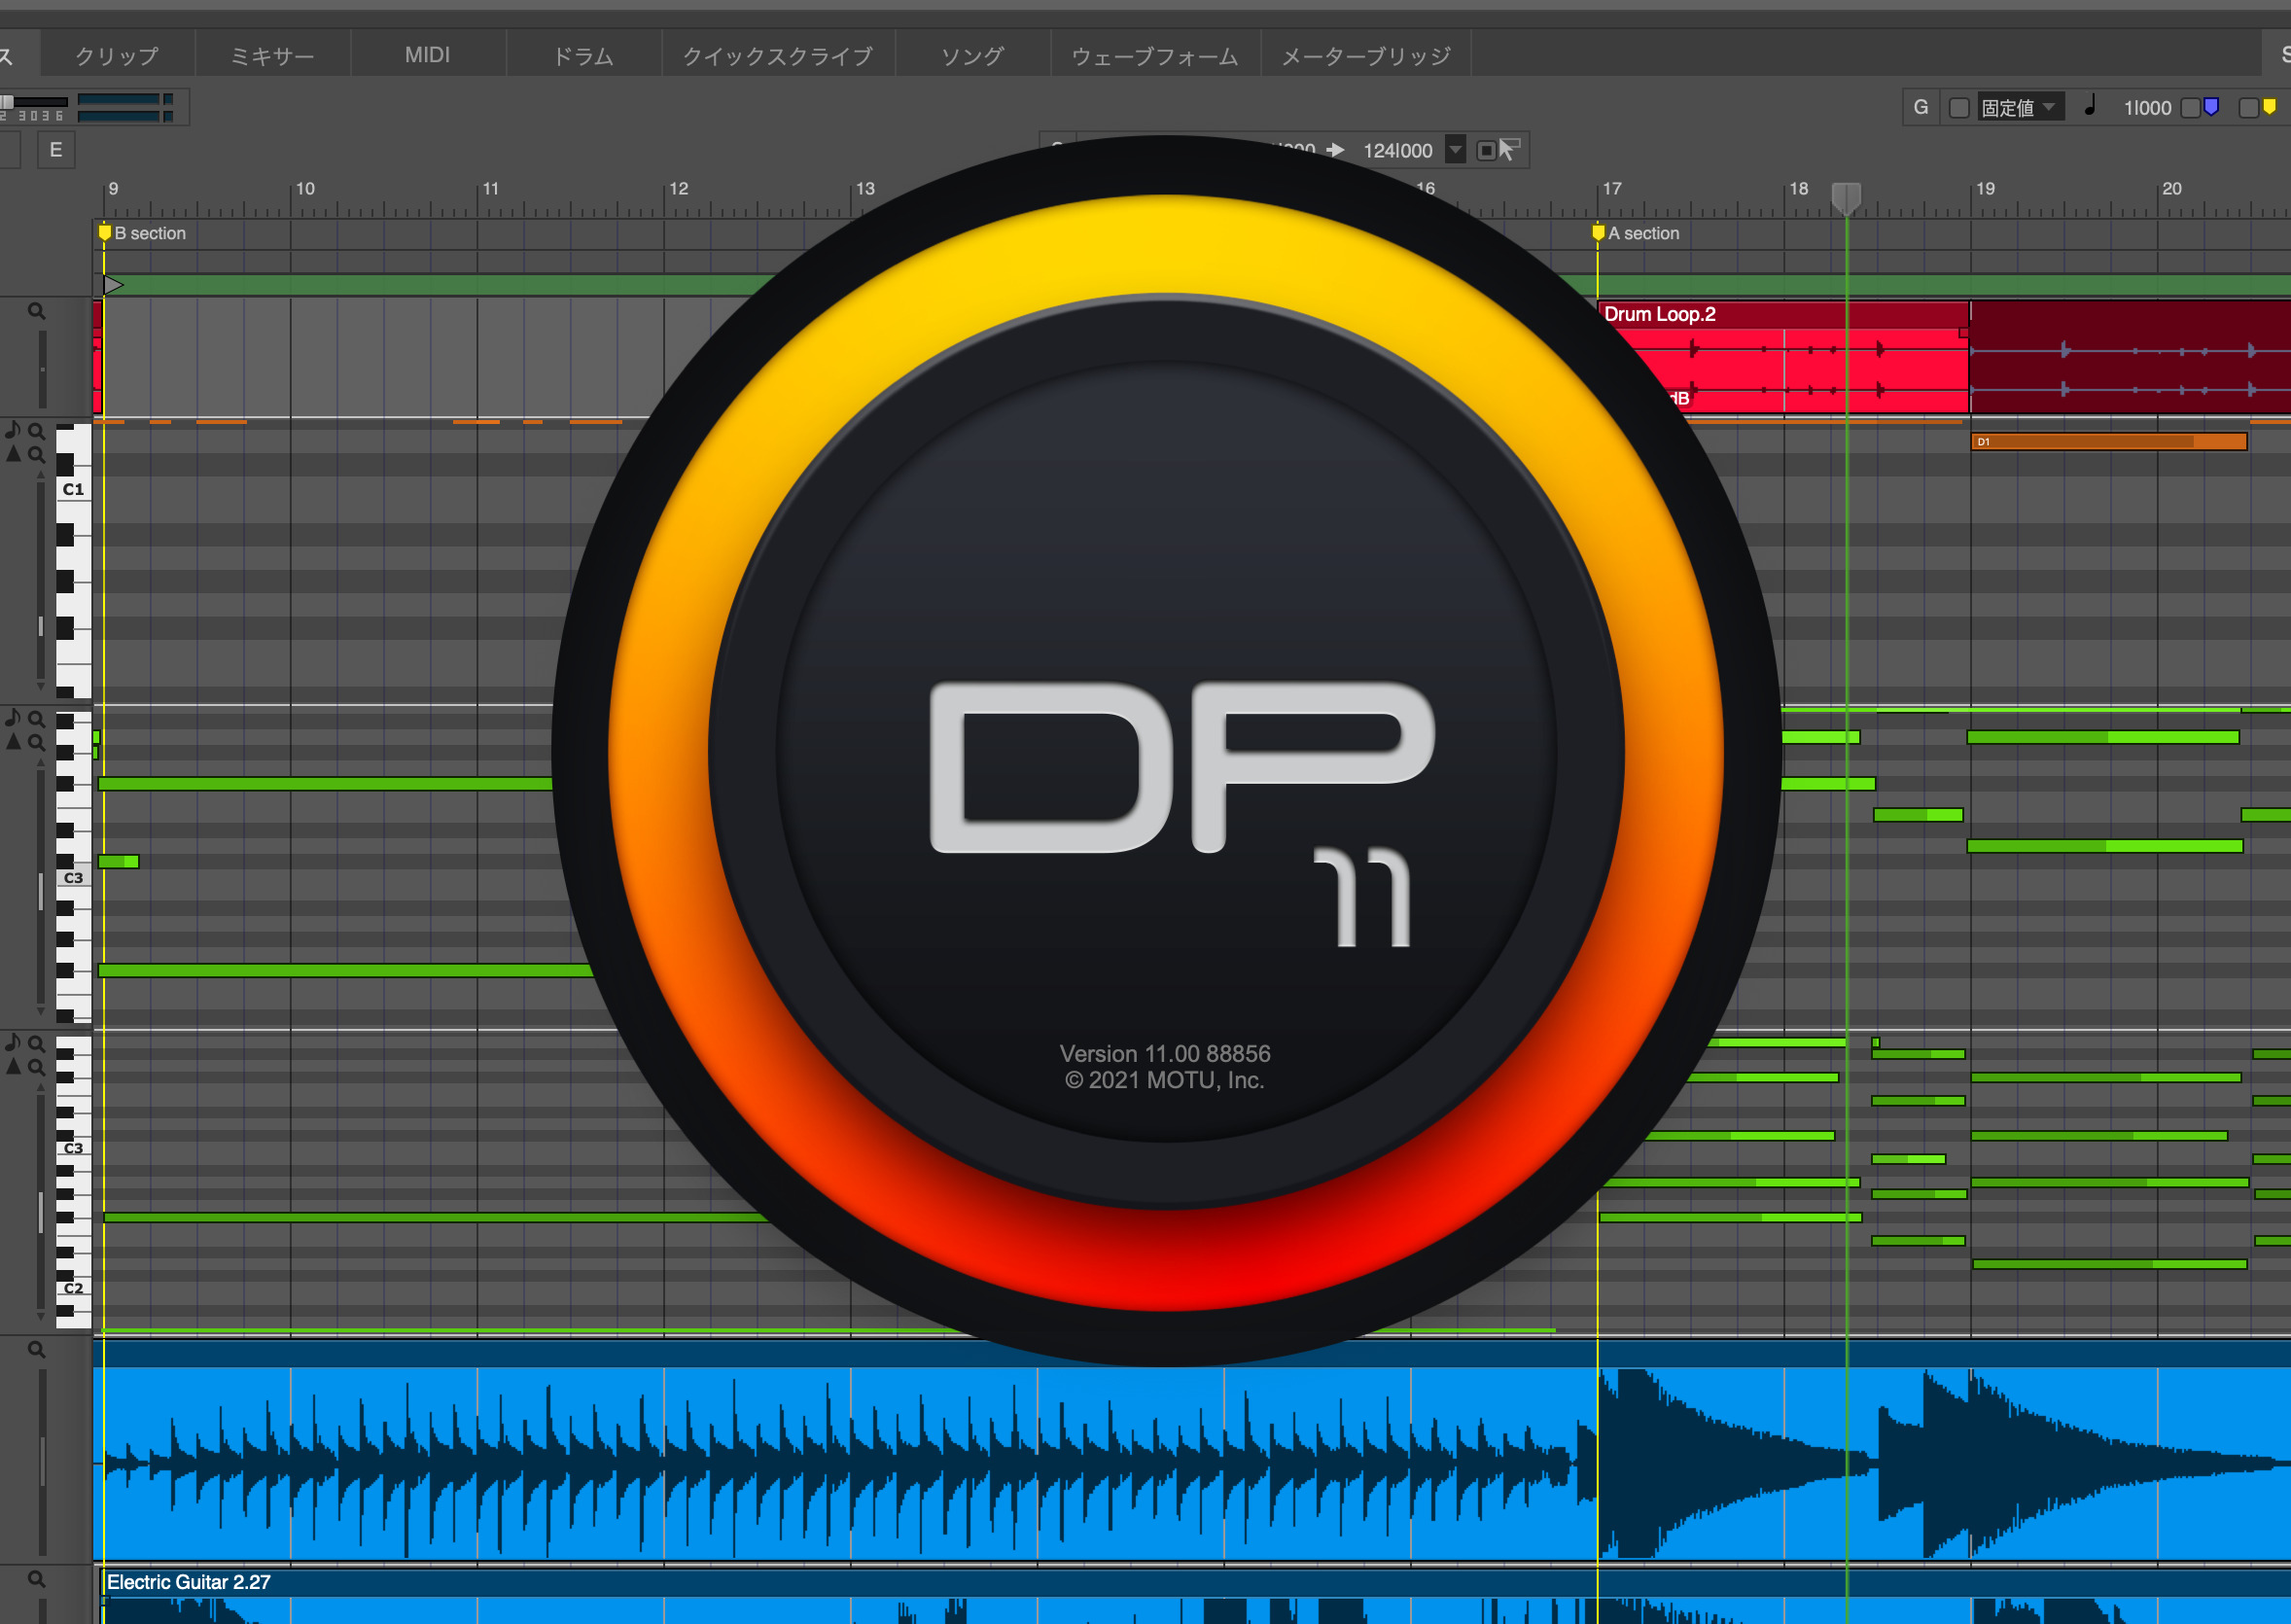Click the quarter note grid duration icon
The image size is (2291, 1624).
click(x=2090, y=106)
